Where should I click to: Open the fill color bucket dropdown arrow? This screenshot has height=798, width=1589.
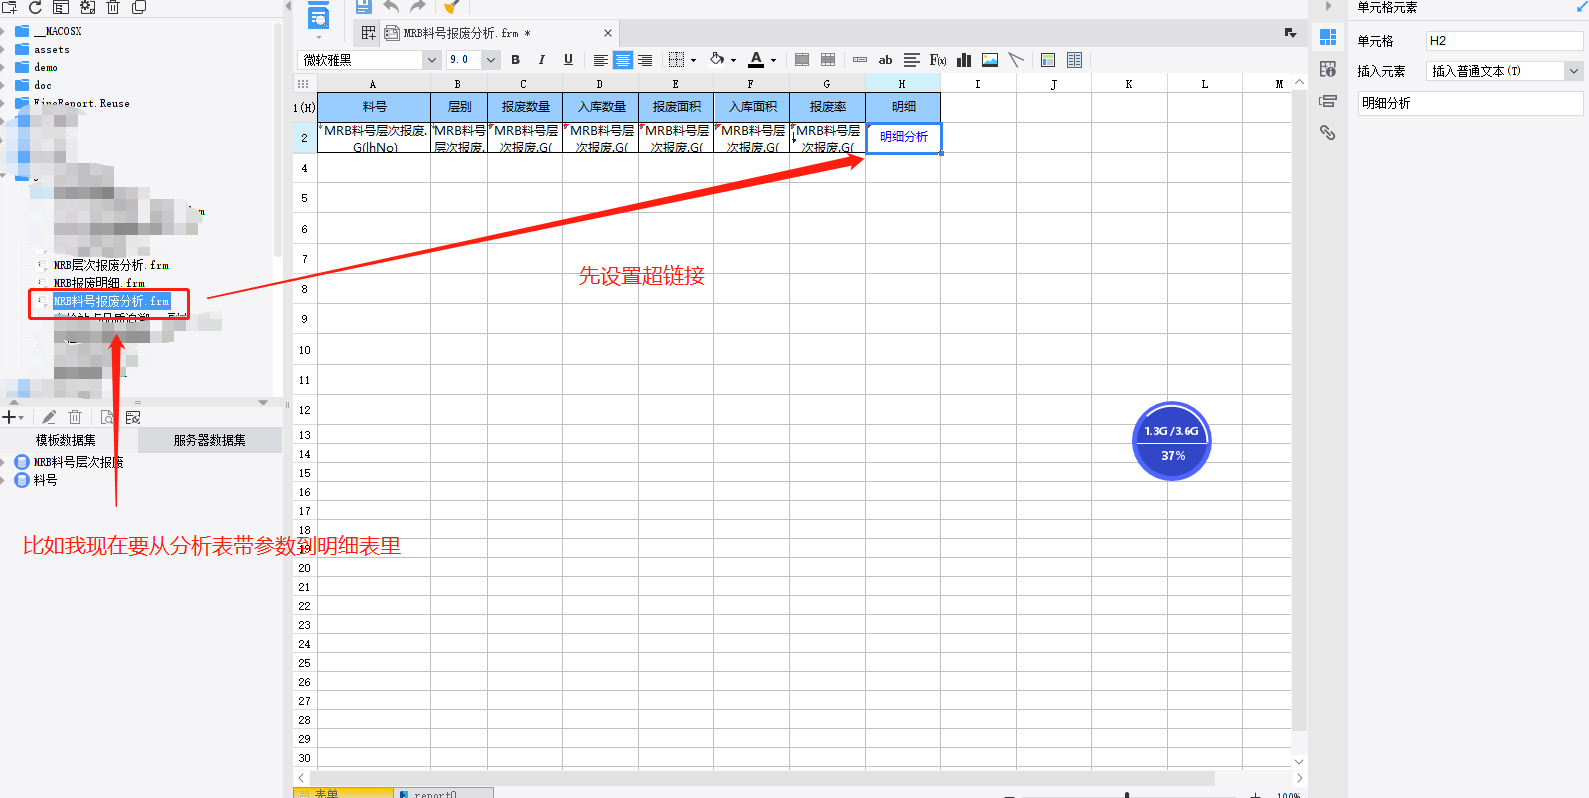733,61
